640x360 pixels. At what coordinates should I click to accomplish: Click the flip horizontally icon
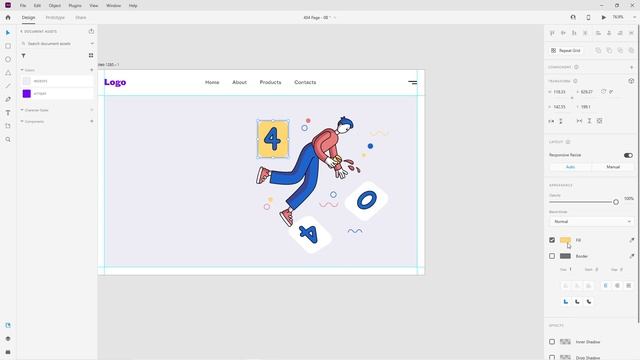(x=551, y=121)
